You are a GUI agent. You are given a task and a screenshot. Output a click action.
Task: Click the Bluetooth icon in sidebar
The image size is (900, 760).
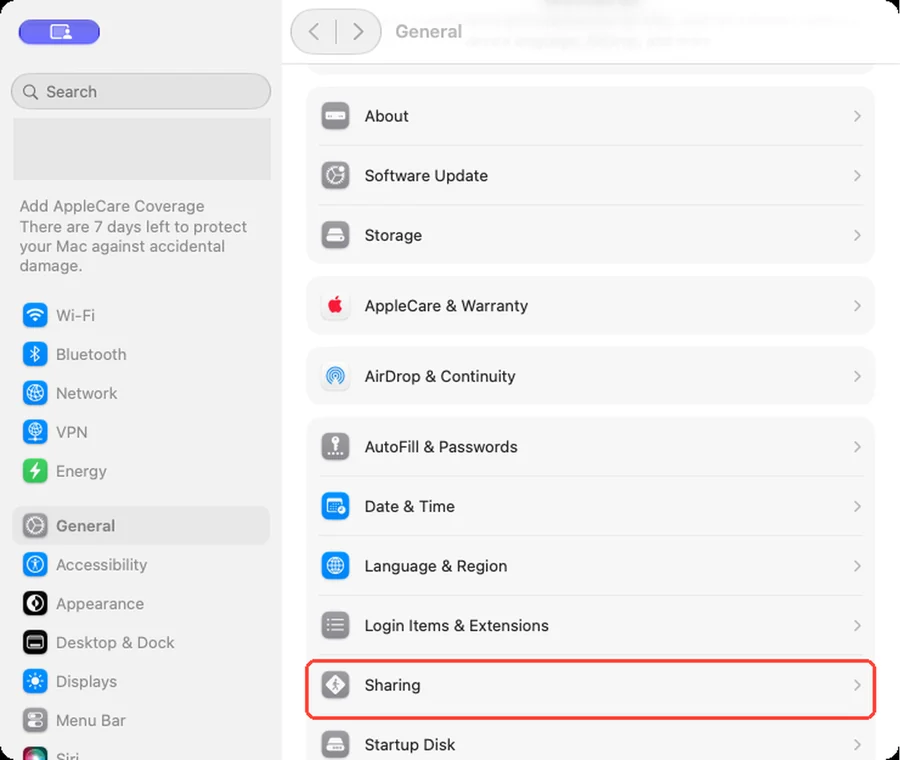point(35,354)
